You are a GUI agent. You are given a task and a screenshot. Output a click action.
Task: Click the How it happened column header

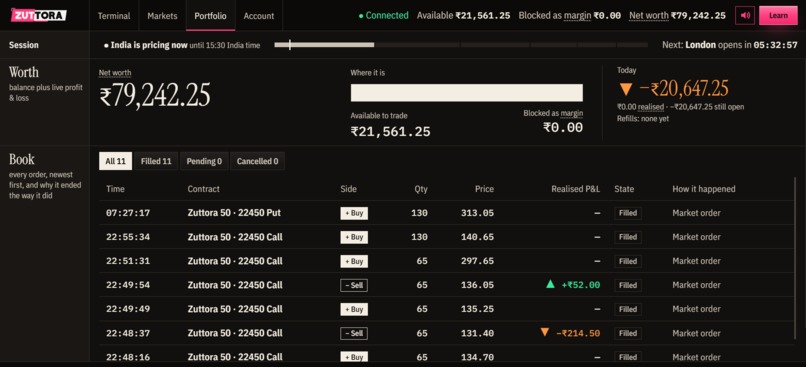coord(704,189)
